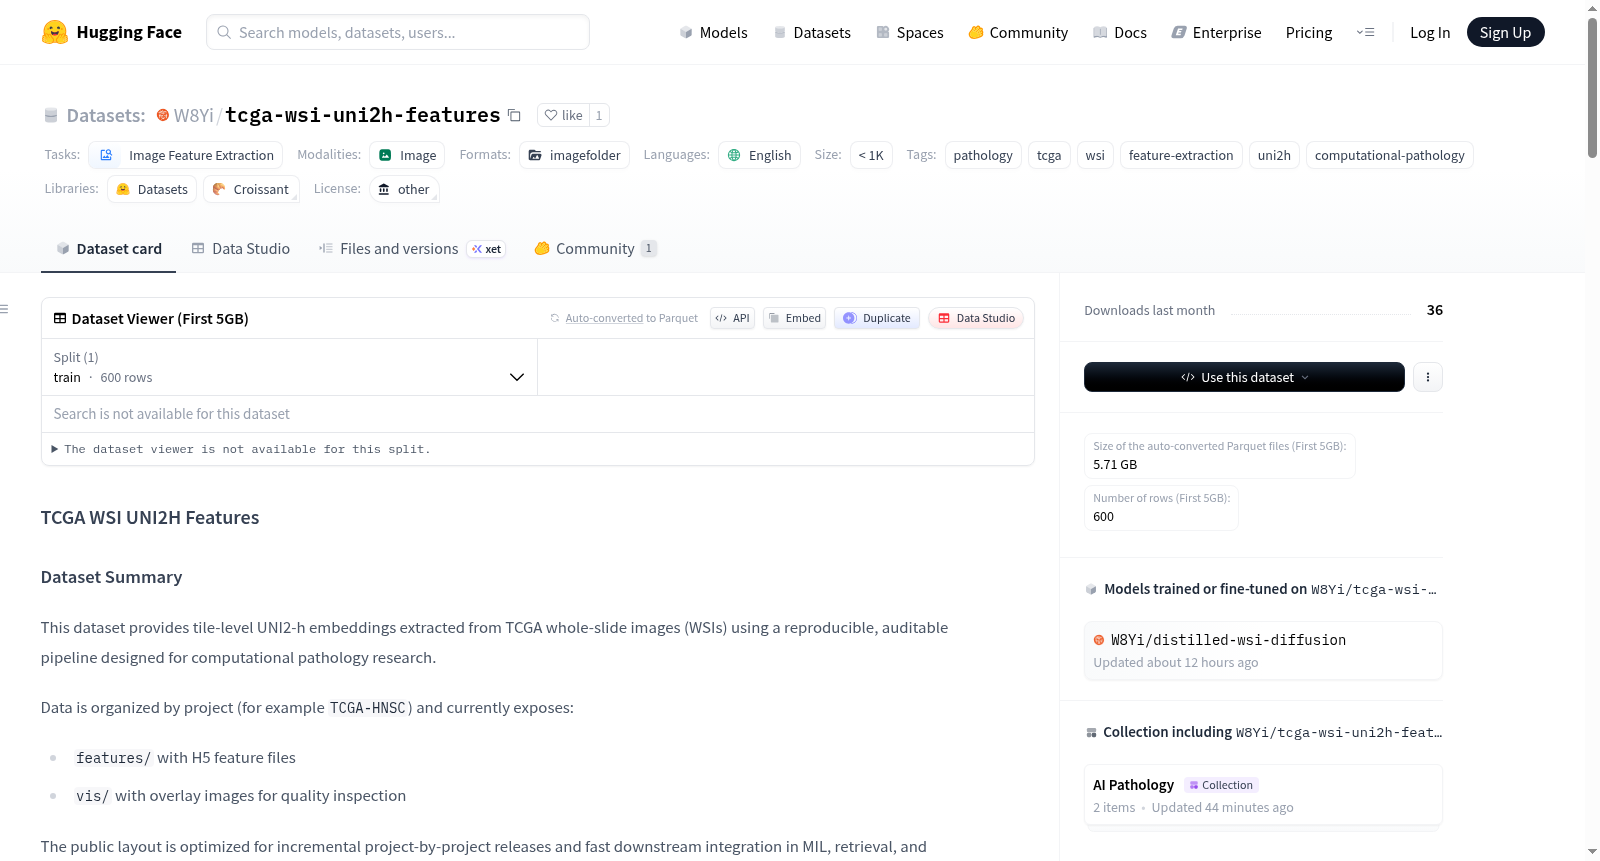
Task: Click the imagefolder format tag
Action: click(x=574, y=155)
